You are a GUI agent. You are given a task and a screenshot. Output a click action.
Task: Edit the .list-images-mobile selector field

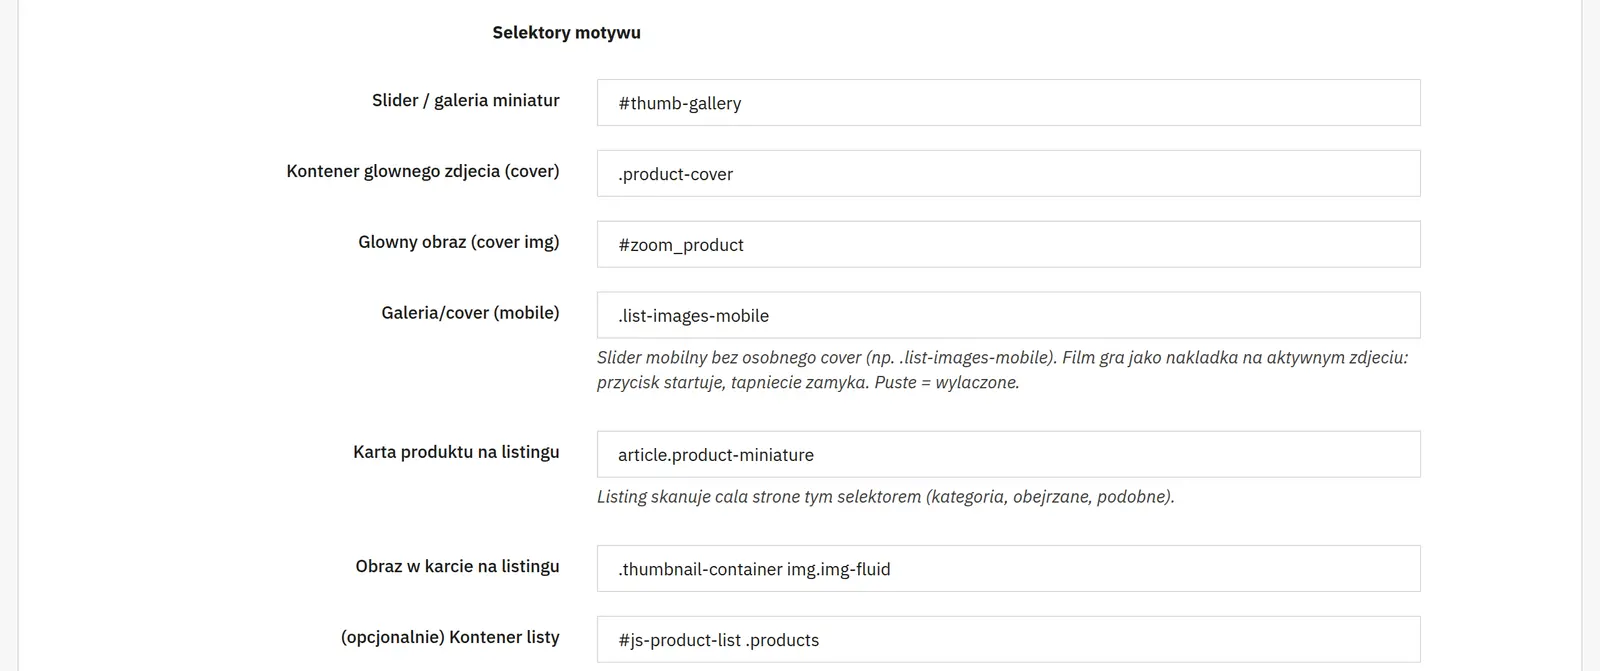1008,316
